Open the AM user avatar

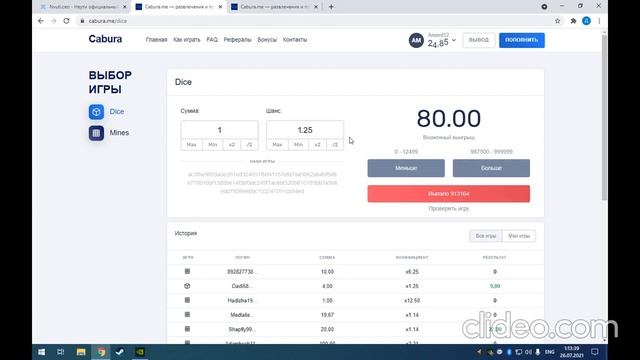coord(416,40)
